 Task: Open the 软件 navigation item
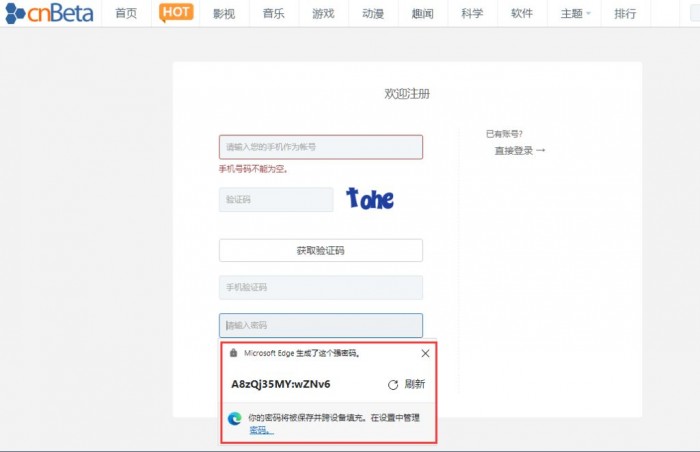[x=521, y=13]
